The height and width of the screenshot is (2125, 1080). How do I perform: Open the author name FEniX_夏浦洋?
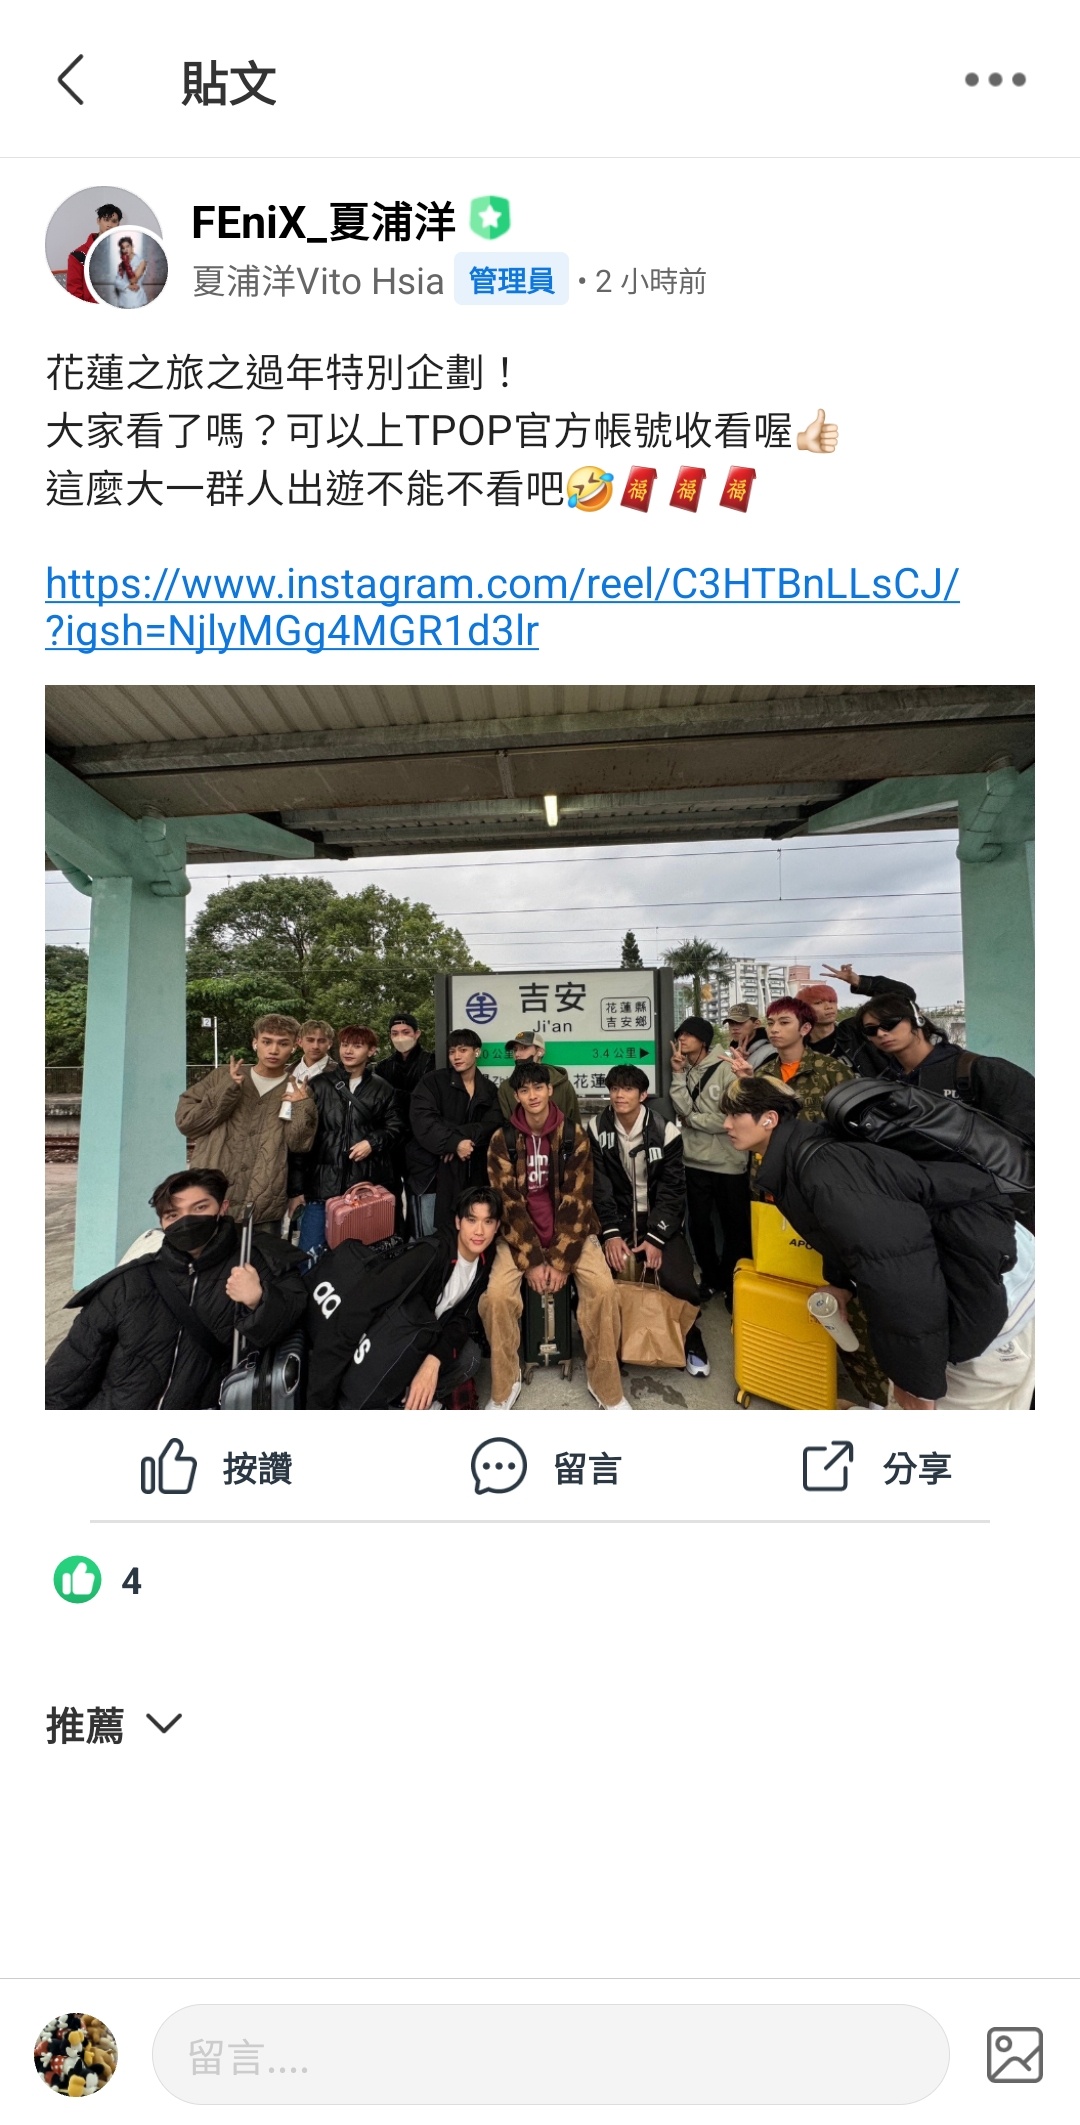(323, 222)
